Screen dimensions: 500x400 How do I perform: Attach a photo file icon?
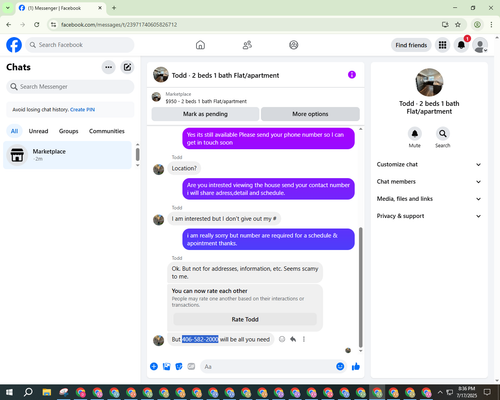coord(166,367)
